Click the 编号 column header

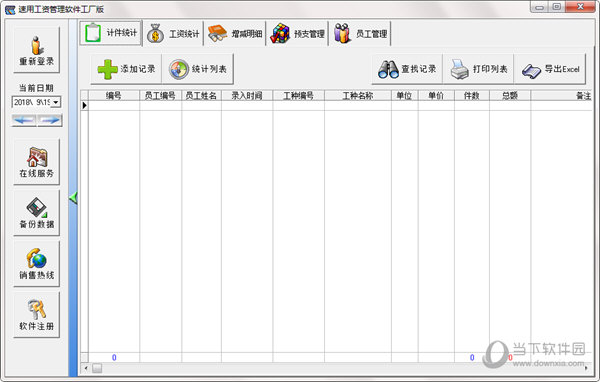(x=114, y=96)
